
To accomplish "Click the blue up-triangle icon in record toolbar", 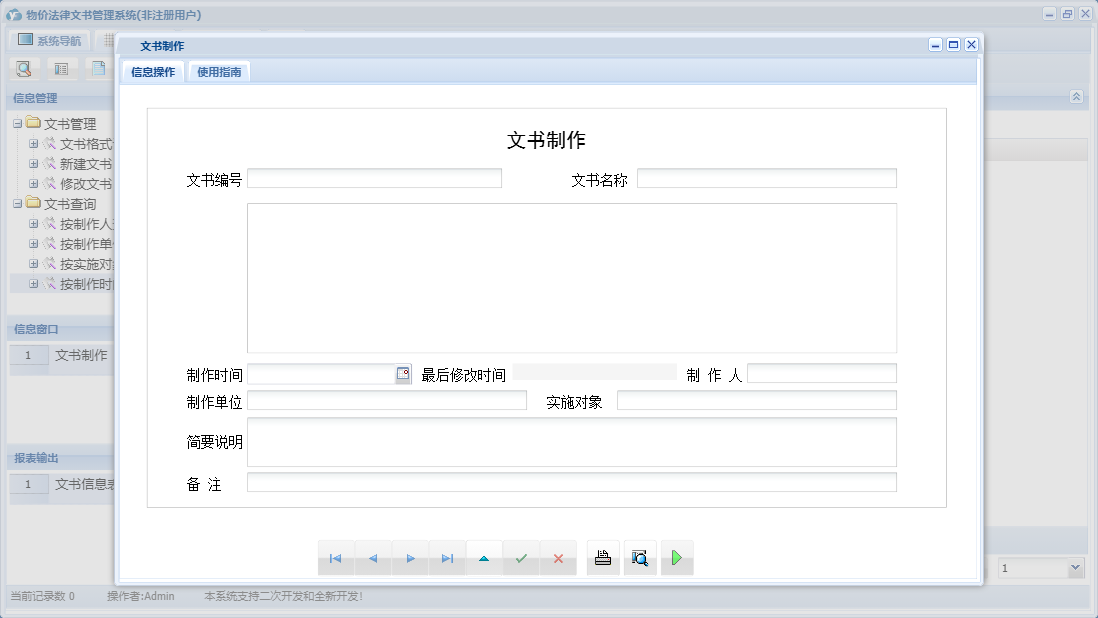I will click(x=484, y=558).
